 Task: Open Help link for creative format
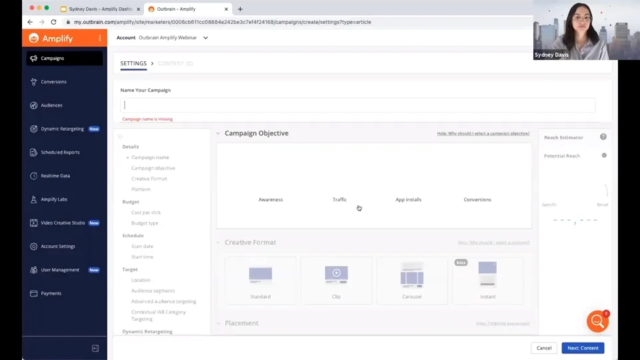tap(494, 242)
